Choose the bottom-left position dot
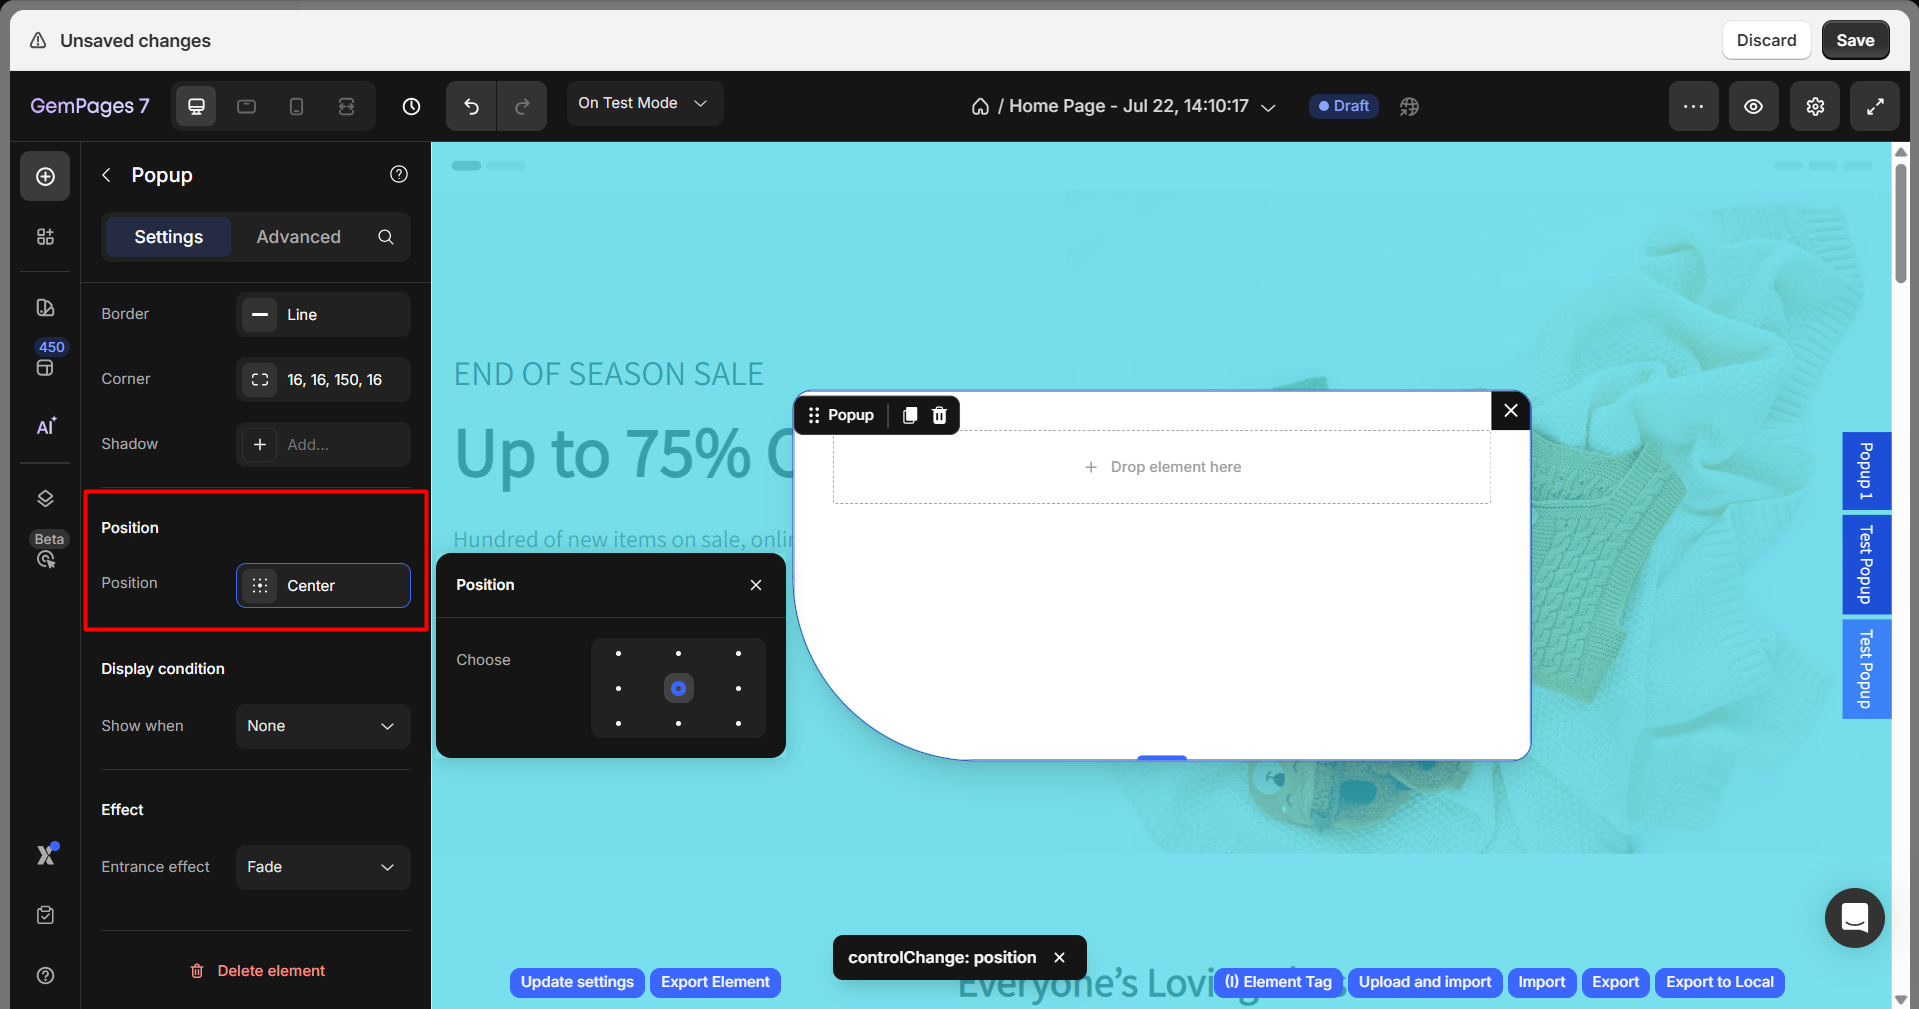Image resolution: width=1919 pixels, height=1009 pixels. click(x=618, y=723)
